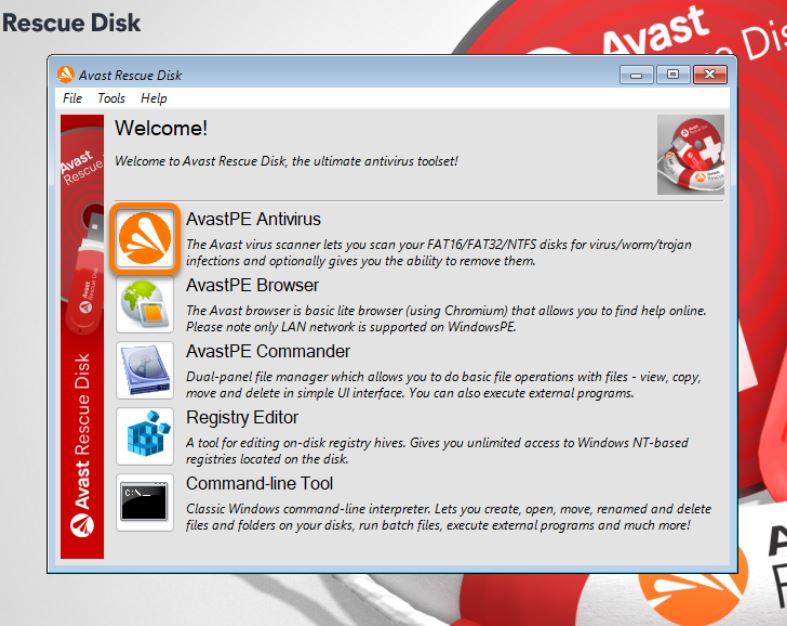Maximize the Avast Rescue Disk window

click(673, 74)
